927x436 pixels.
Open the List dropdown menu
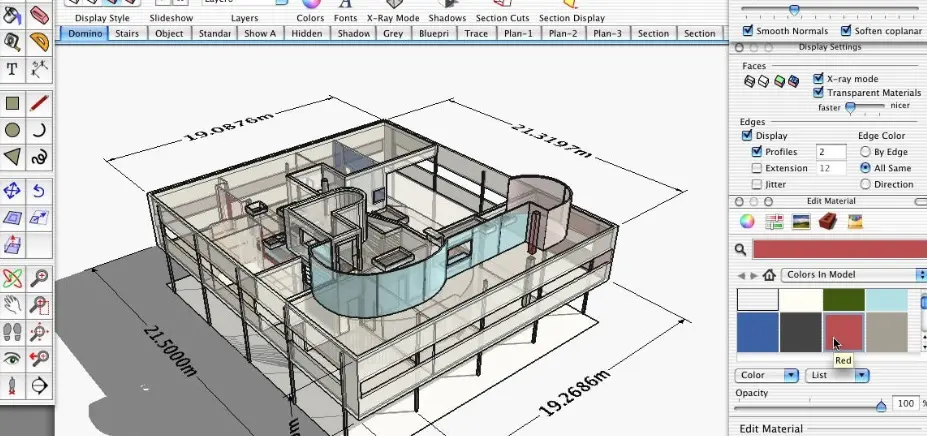(837, 375)
